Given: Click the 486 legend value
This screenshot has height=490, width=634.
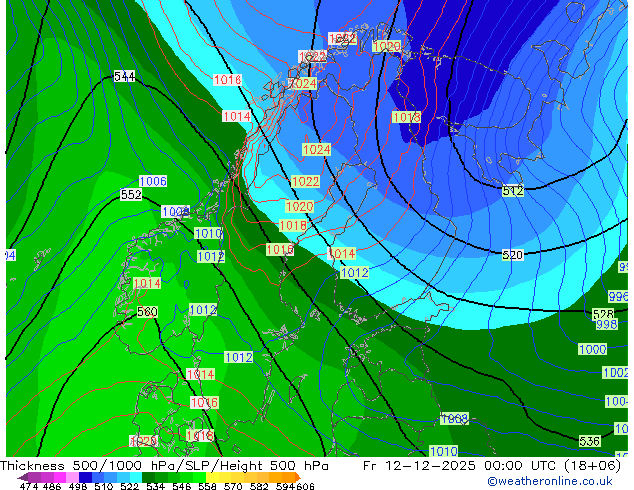Looking at the screenshot, I should [52, 486].
